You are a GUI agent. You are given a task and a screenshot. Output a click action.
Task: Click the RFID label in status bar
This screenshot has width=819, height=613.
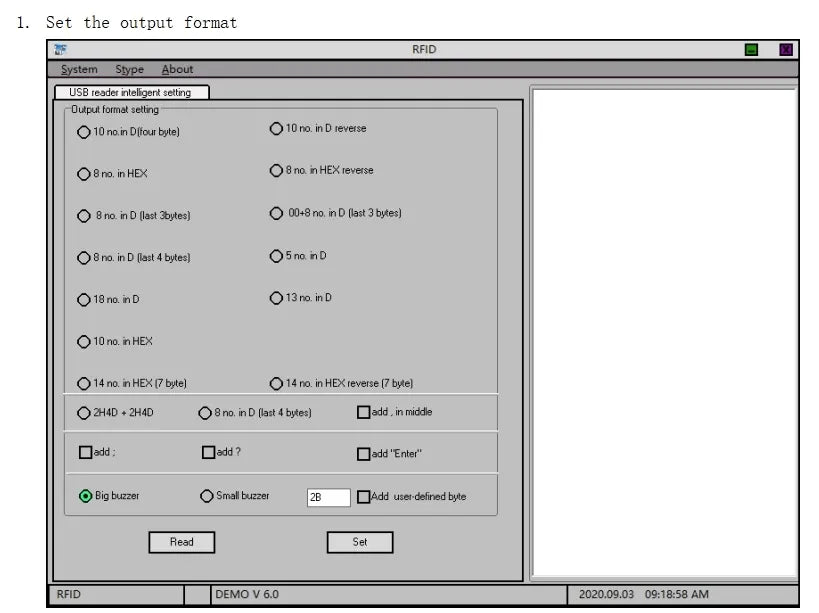[69, 595]
